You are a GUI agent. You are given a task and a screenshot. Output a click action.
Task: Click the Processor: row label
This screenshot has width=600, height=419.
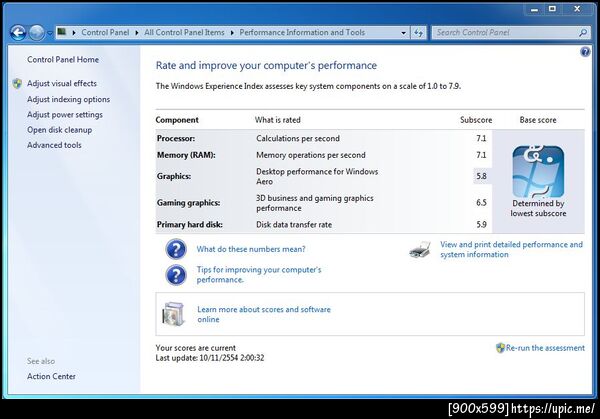(x=176, y=139)
